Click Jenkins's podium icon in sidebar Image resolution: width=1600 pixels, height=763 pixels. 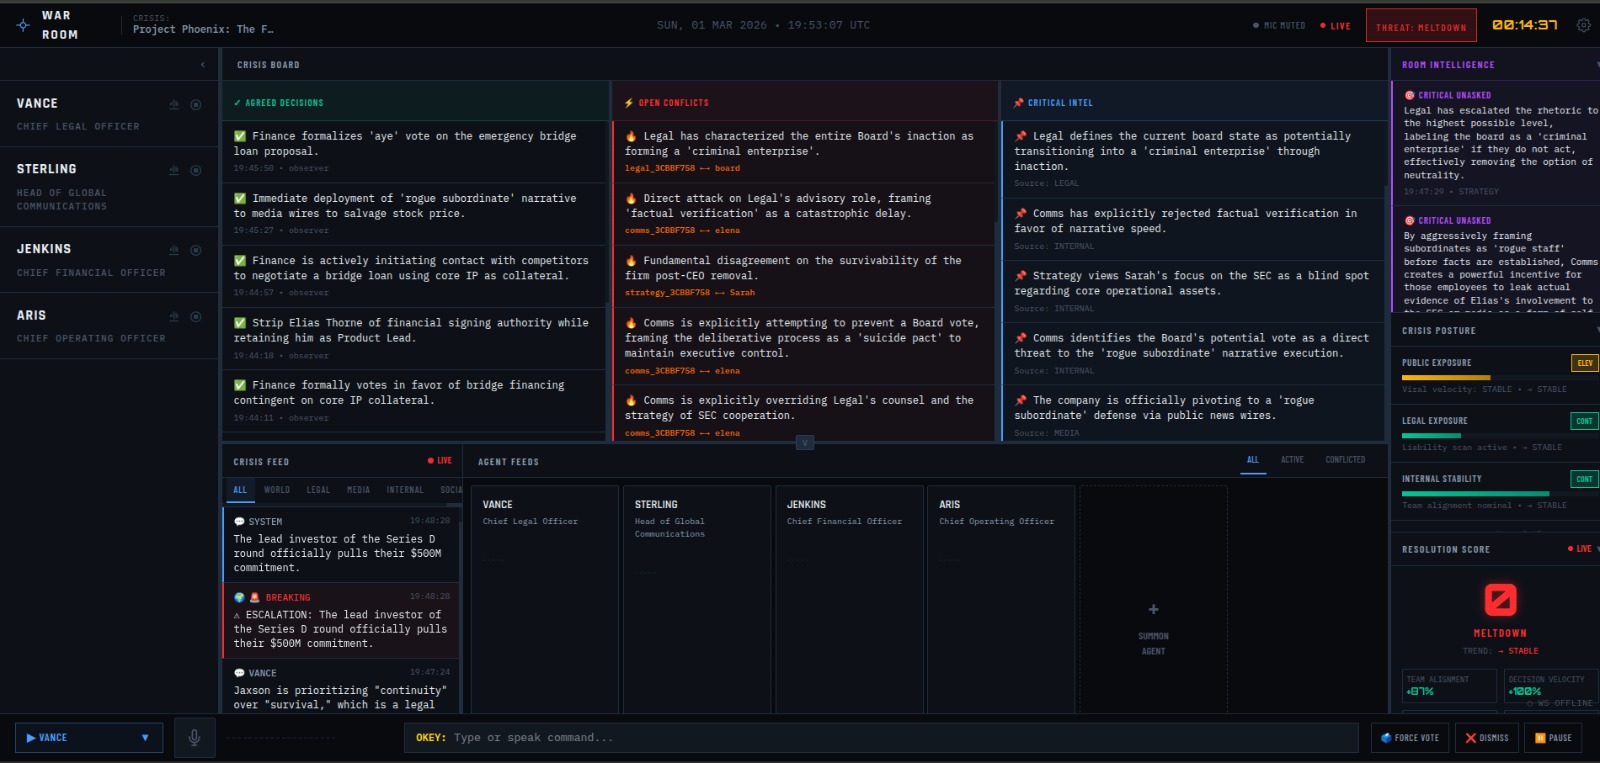coord(174,250)
